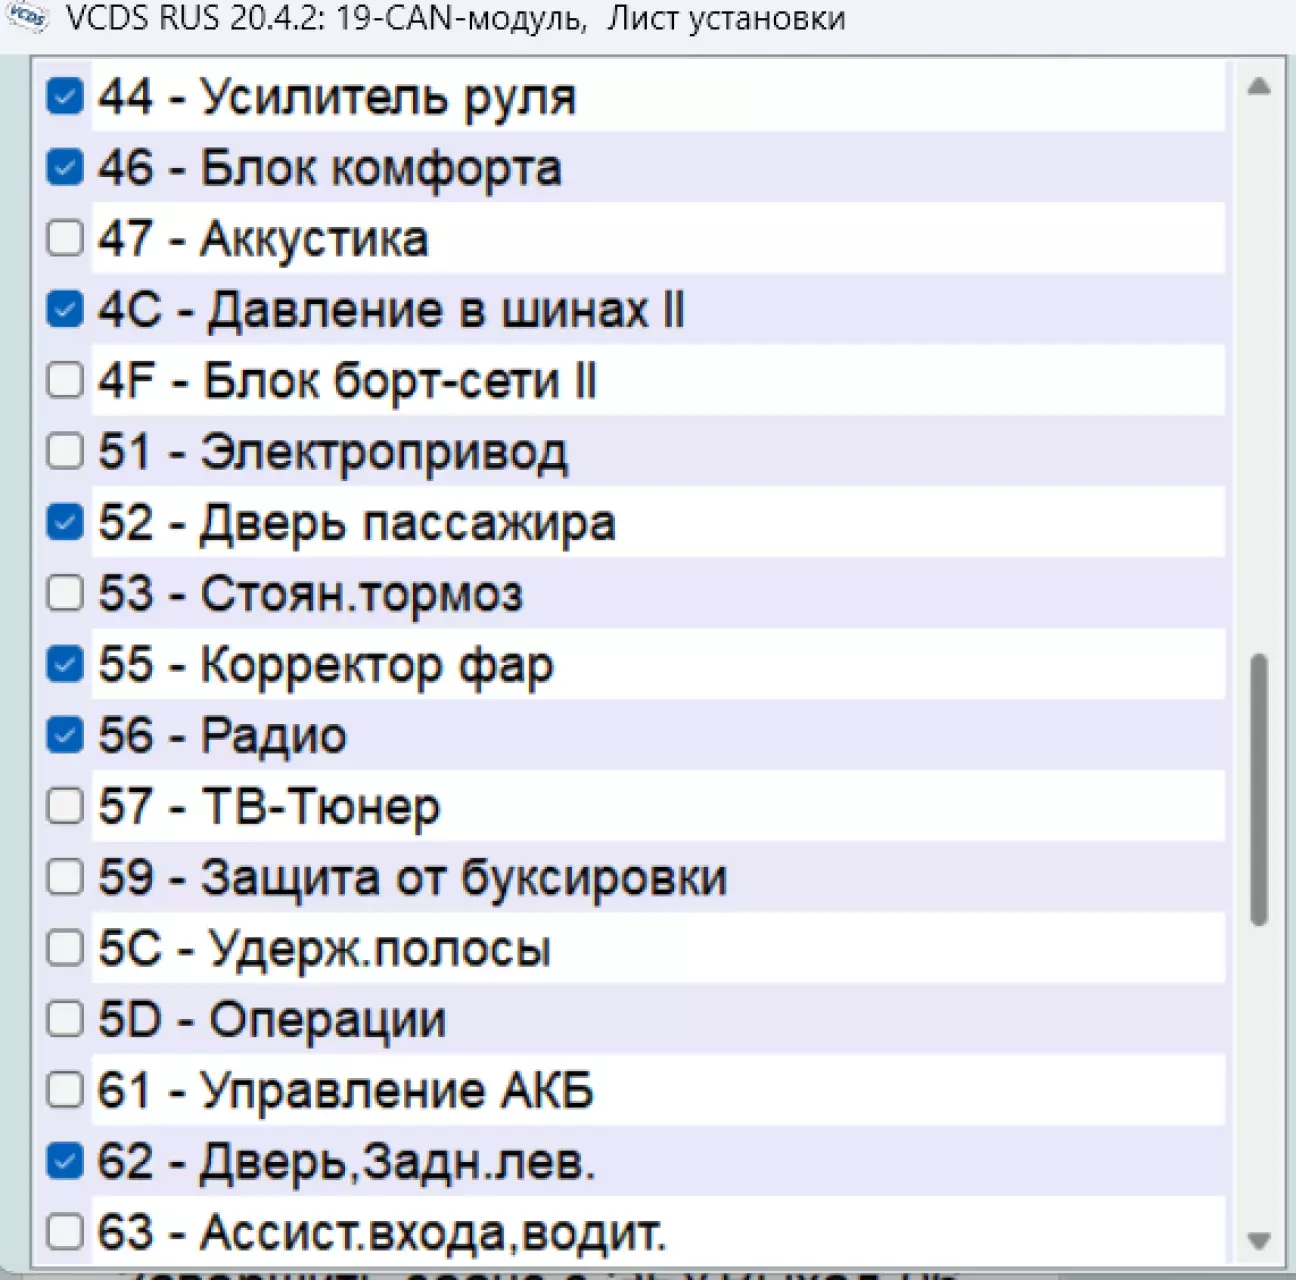The image size is (1296, 1280).
Task: Toggle off 55 - Корректор фар
Action: pos(65,664)
